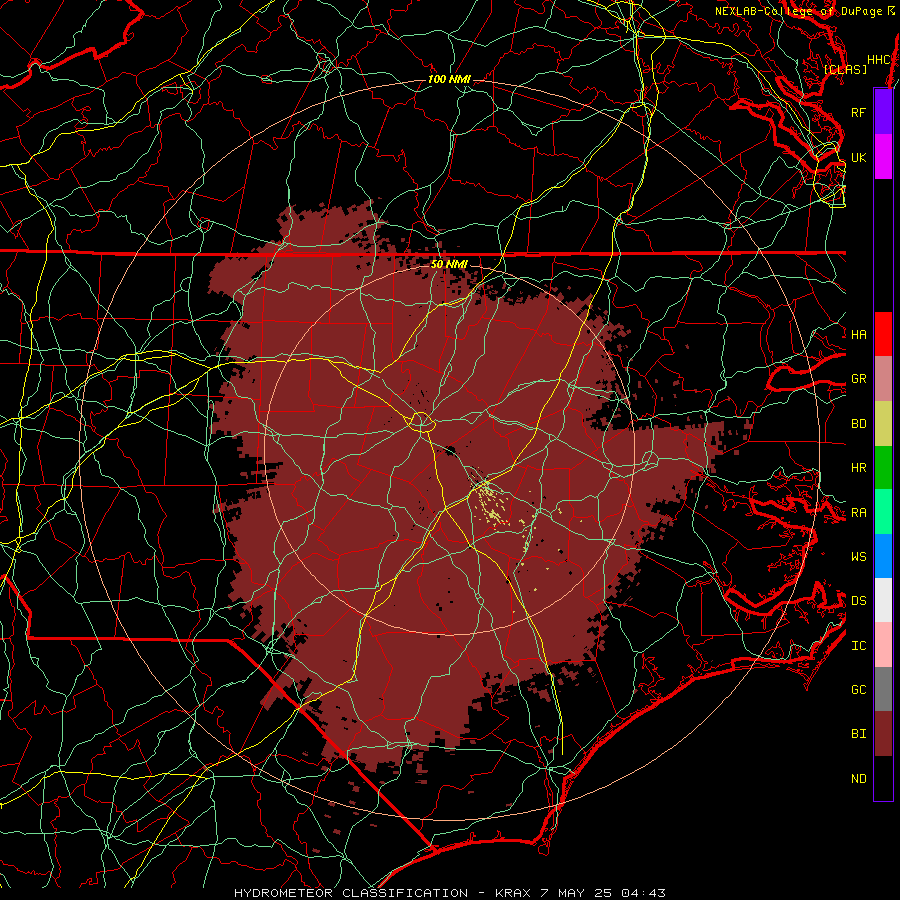This screenshot has height=900, width=900.
Task: Click the 'KRAX' station identifier in the footer
Action: coord(512,893)
